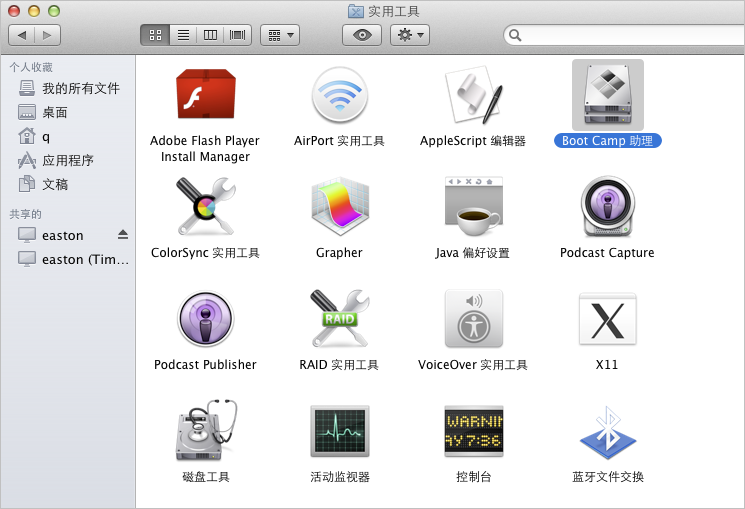Open the Grapher app icon
Screen dimensions: 745x509
tap(339, 206)
